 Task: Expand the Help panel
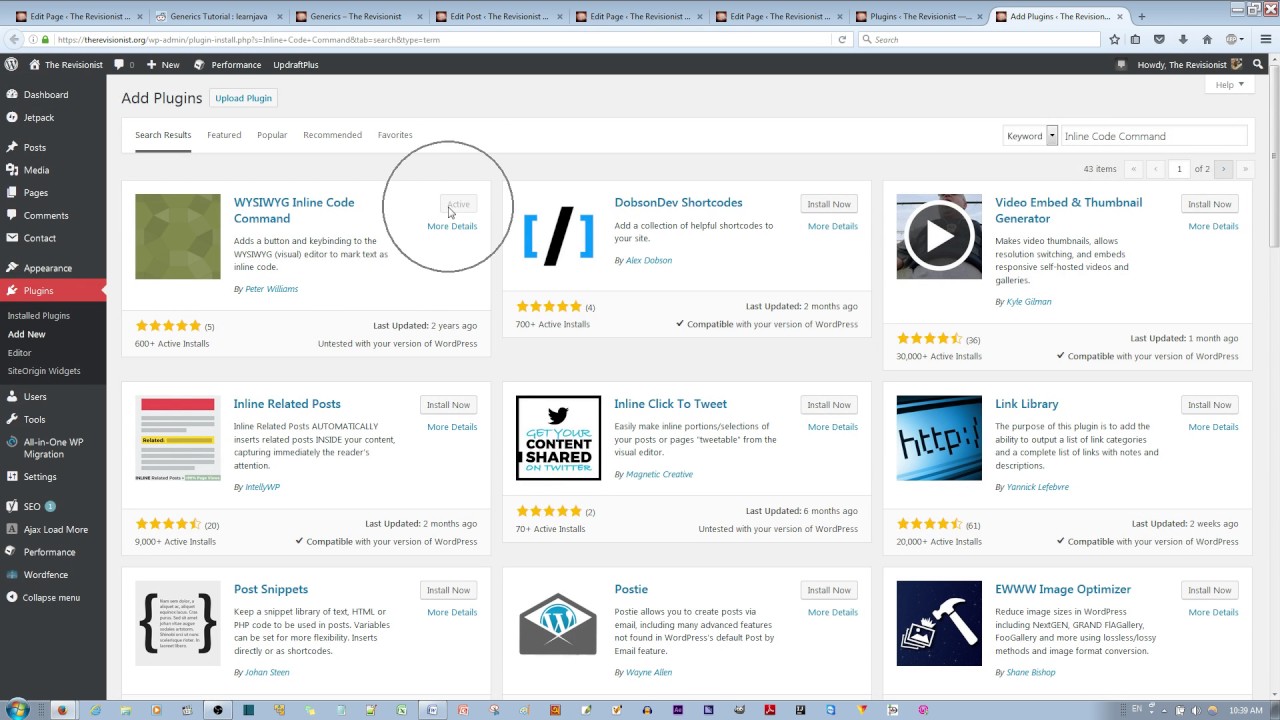1228,84
